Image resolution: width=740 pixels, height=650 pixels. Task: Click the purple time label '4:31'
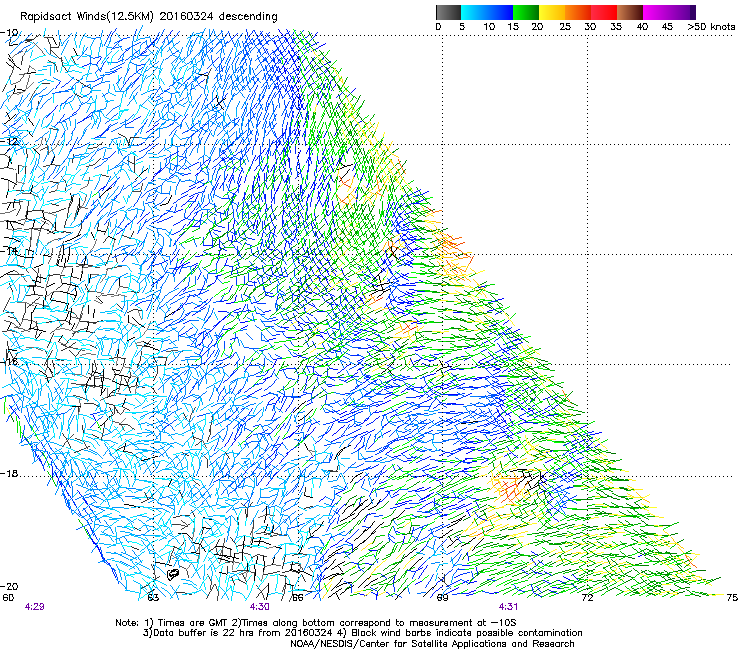coord(508,607)
